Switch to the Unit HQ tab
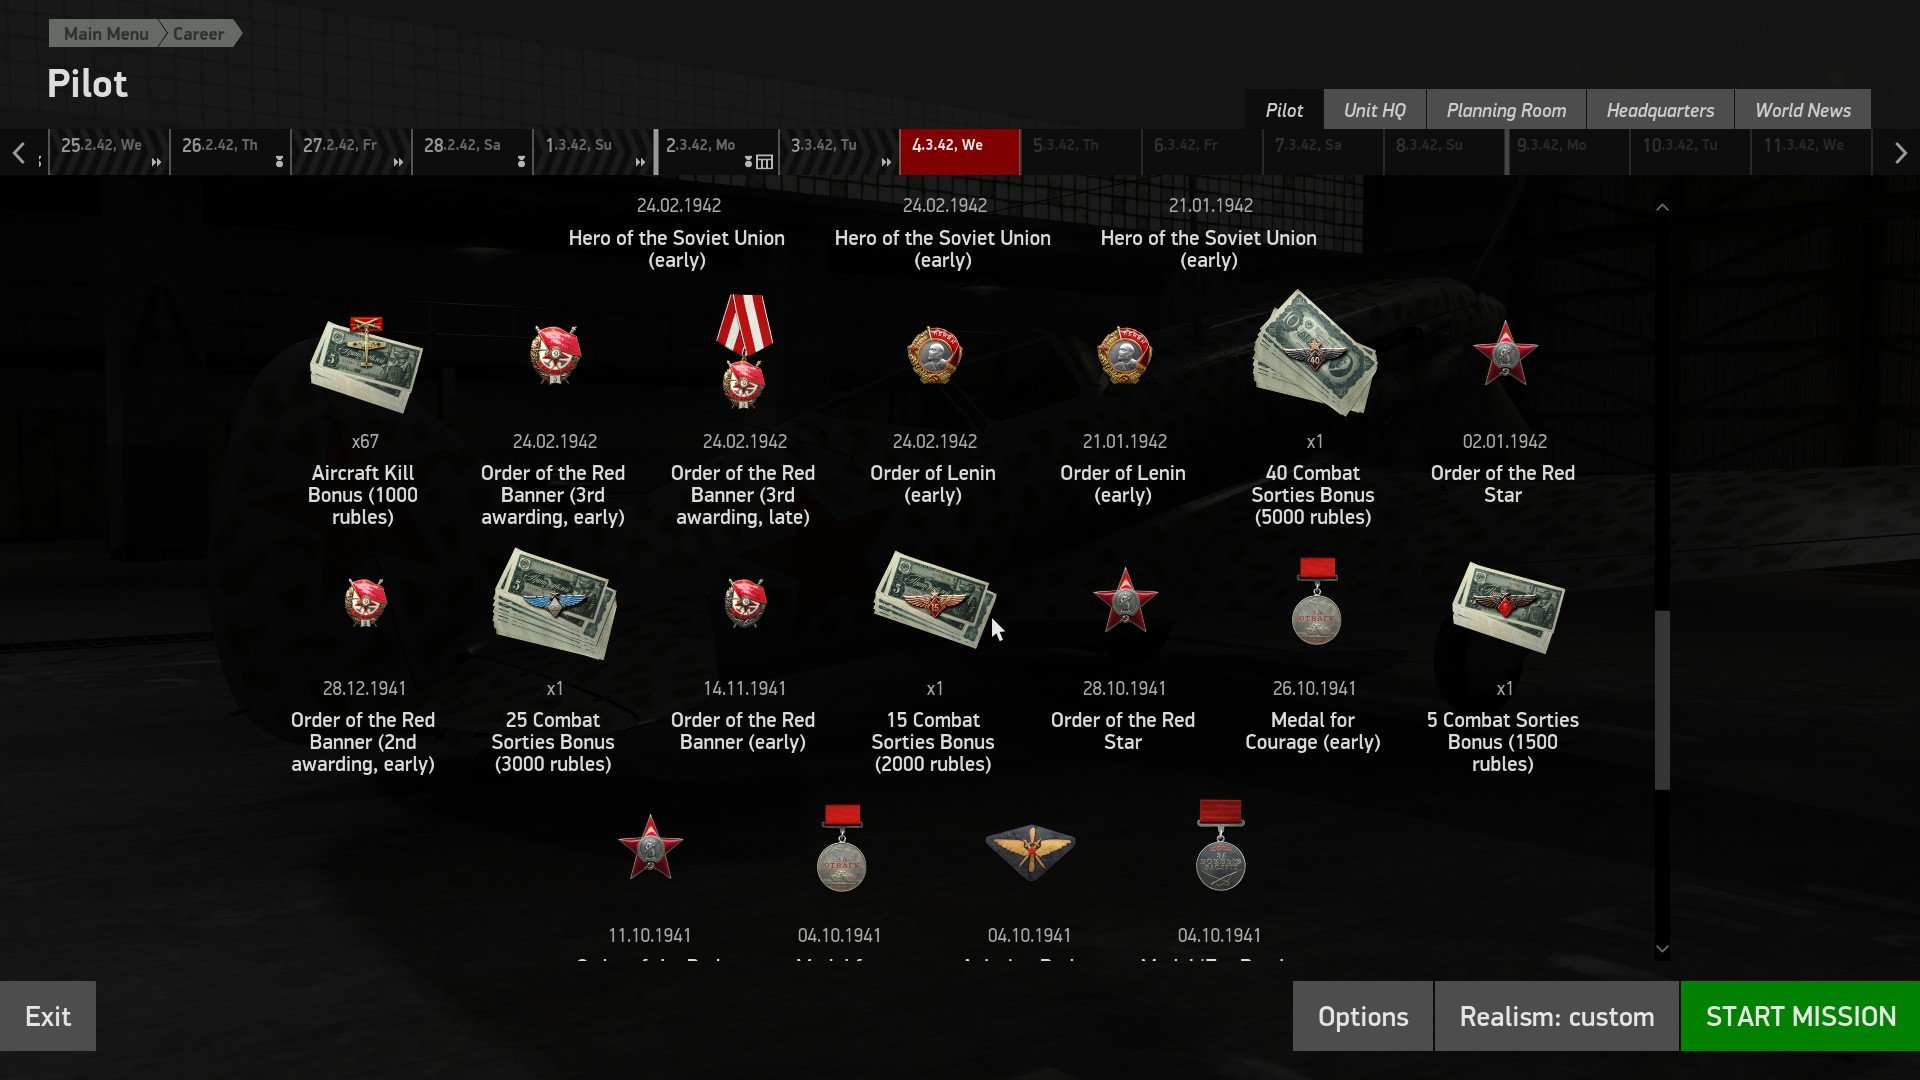 (1374, 110)
